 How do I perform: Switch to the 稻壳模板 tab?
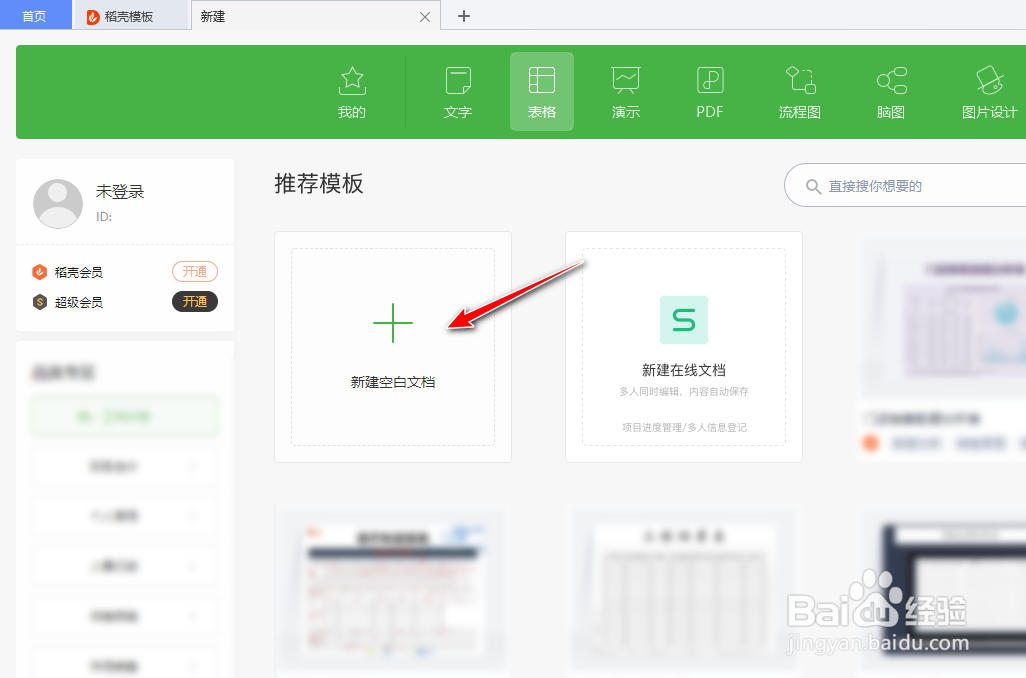[130, 16]
